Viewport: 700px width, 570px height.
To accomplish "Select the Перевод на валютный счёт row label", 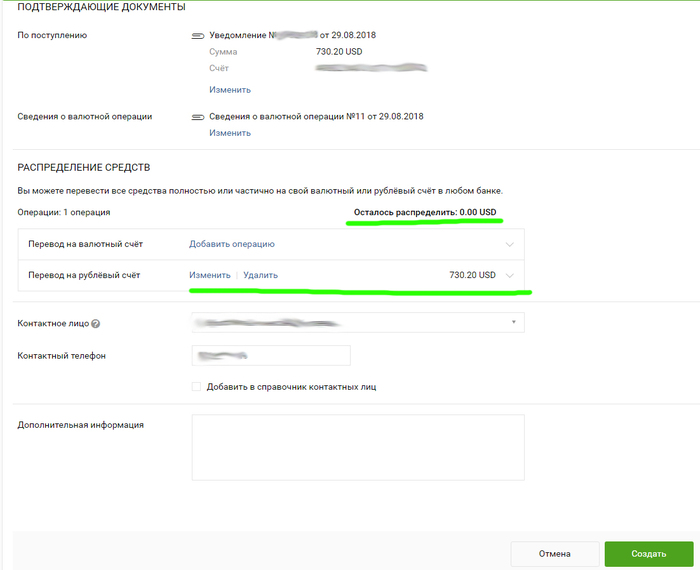I will point(84,244).
